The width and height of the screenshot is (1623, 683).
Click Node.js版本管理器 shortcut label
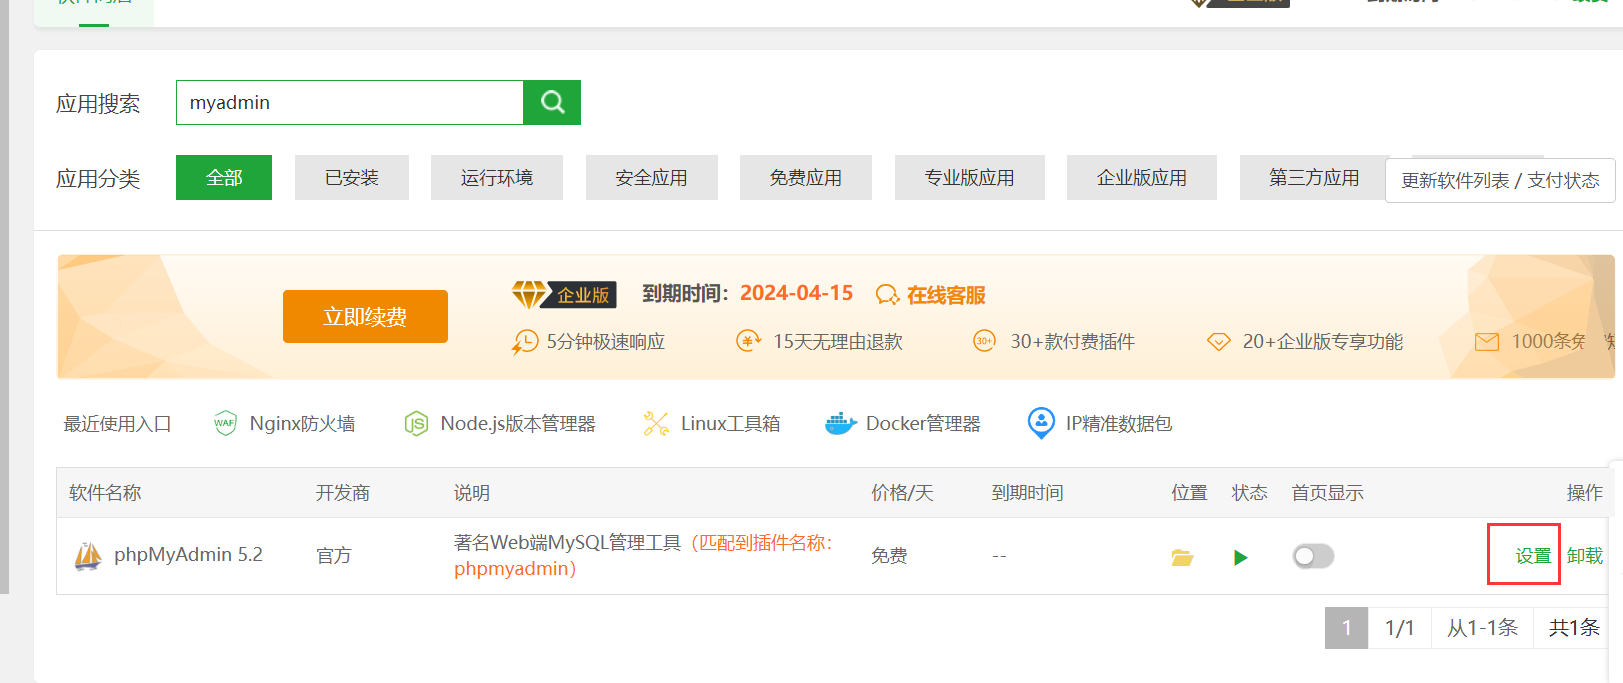(518, 424)
